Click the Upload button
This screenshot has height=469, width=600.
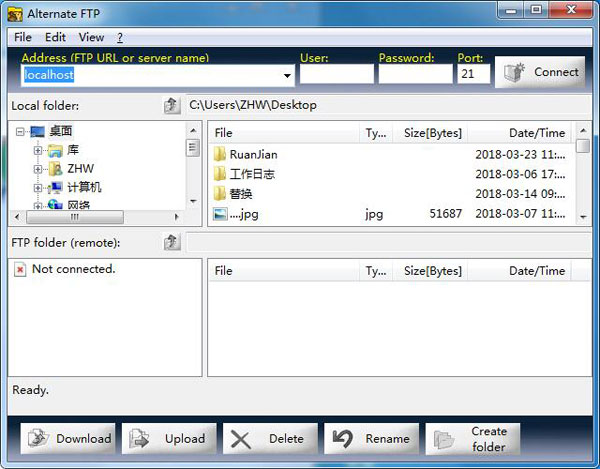click(169, 438)
